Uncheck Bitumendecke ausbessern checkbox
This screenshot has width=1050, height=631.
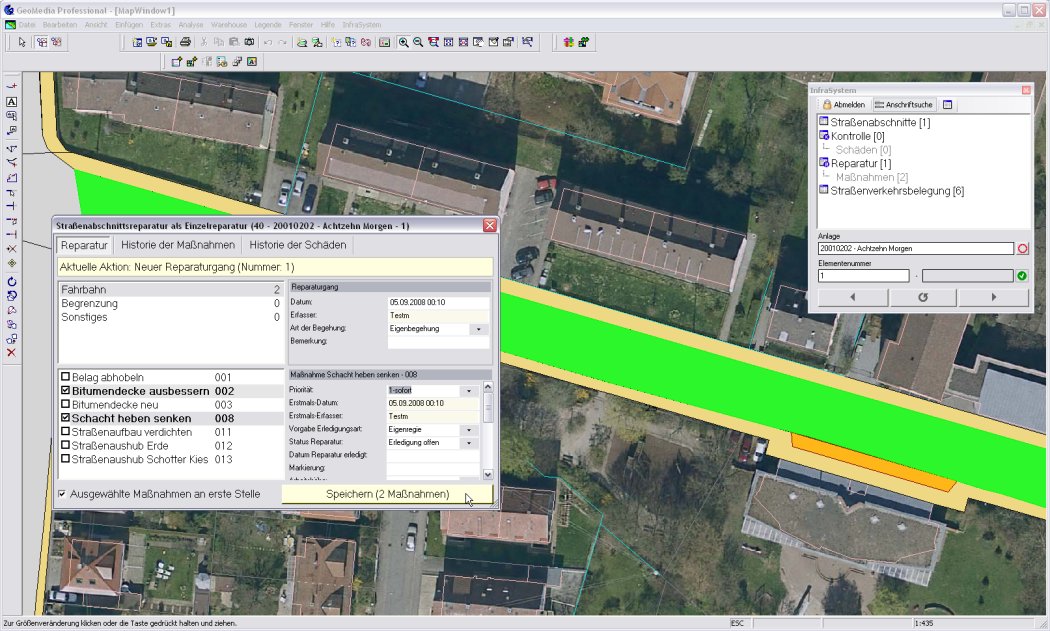66,391
